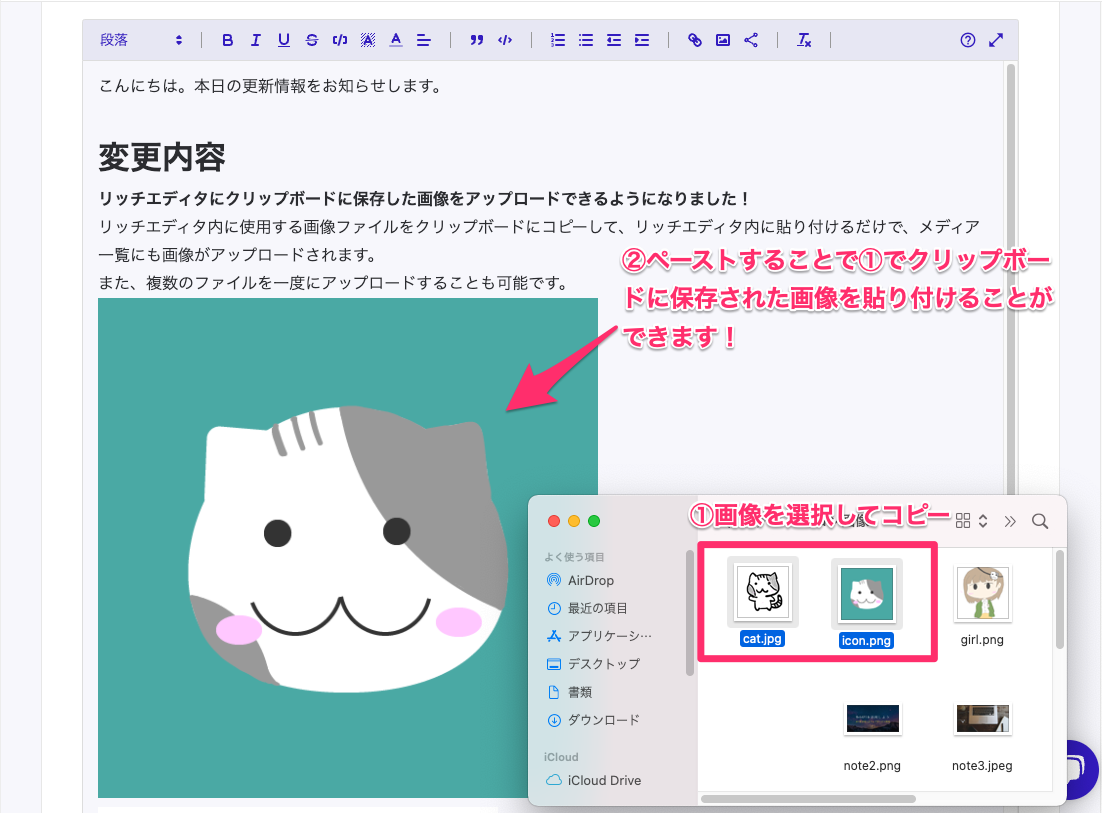Viewport: 1102px width, 813px height.
Task: Apply italic formatting from the toolbar
Action: pos(255,40)
